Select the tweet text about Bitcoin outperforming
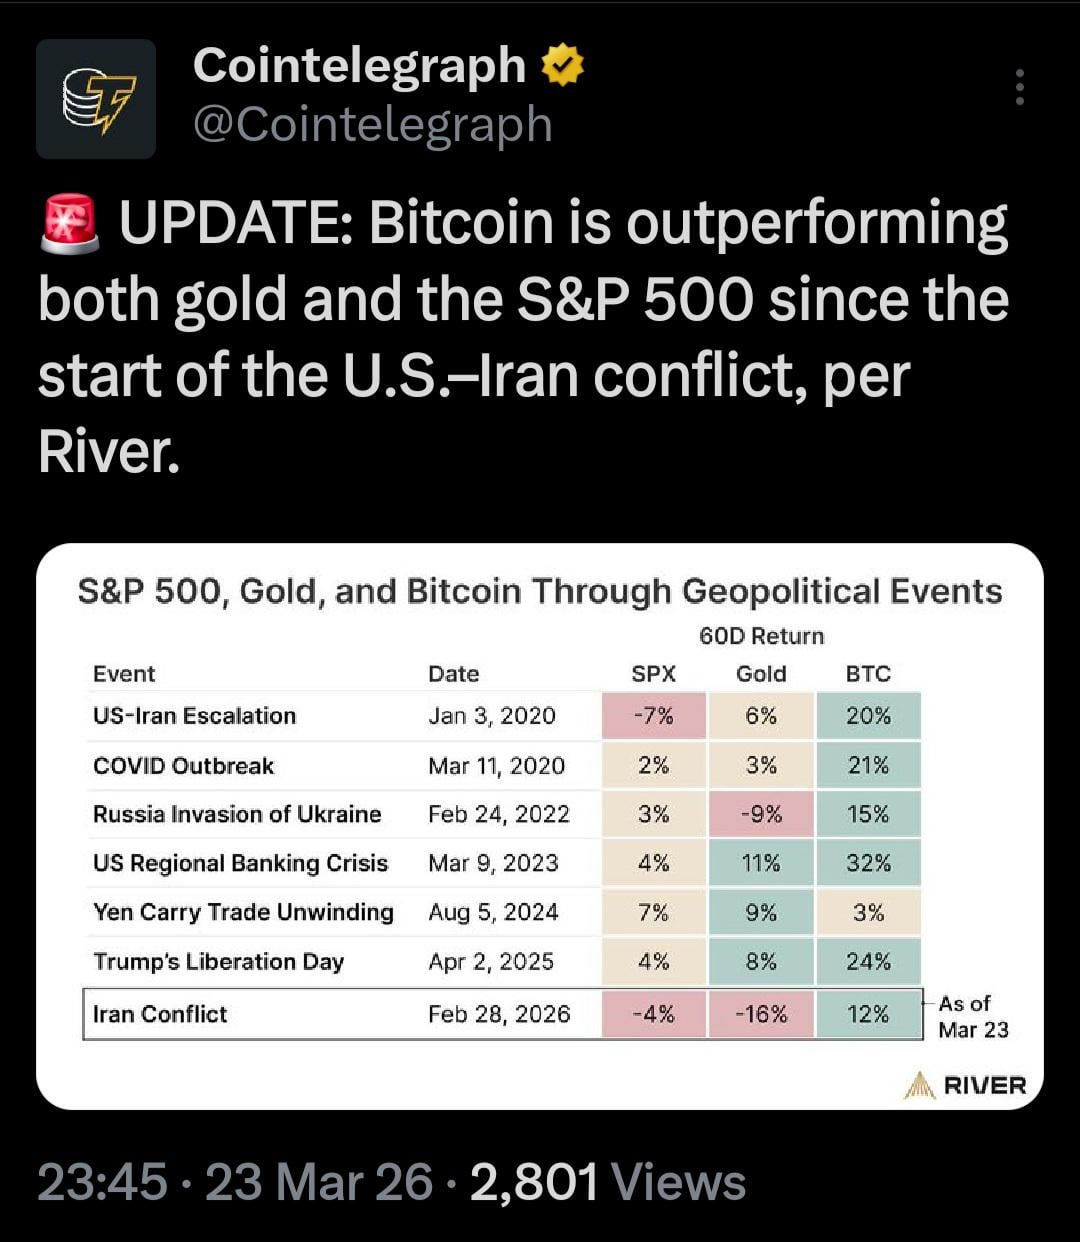 [x=522, y=337]
